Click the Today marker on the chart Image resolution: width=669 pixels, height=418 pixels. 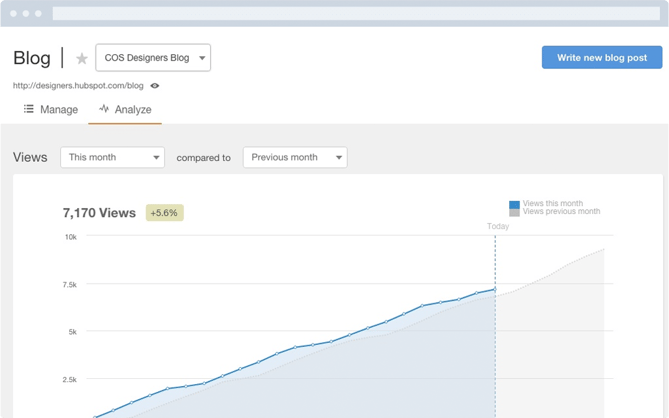click(x=498, y=226)
